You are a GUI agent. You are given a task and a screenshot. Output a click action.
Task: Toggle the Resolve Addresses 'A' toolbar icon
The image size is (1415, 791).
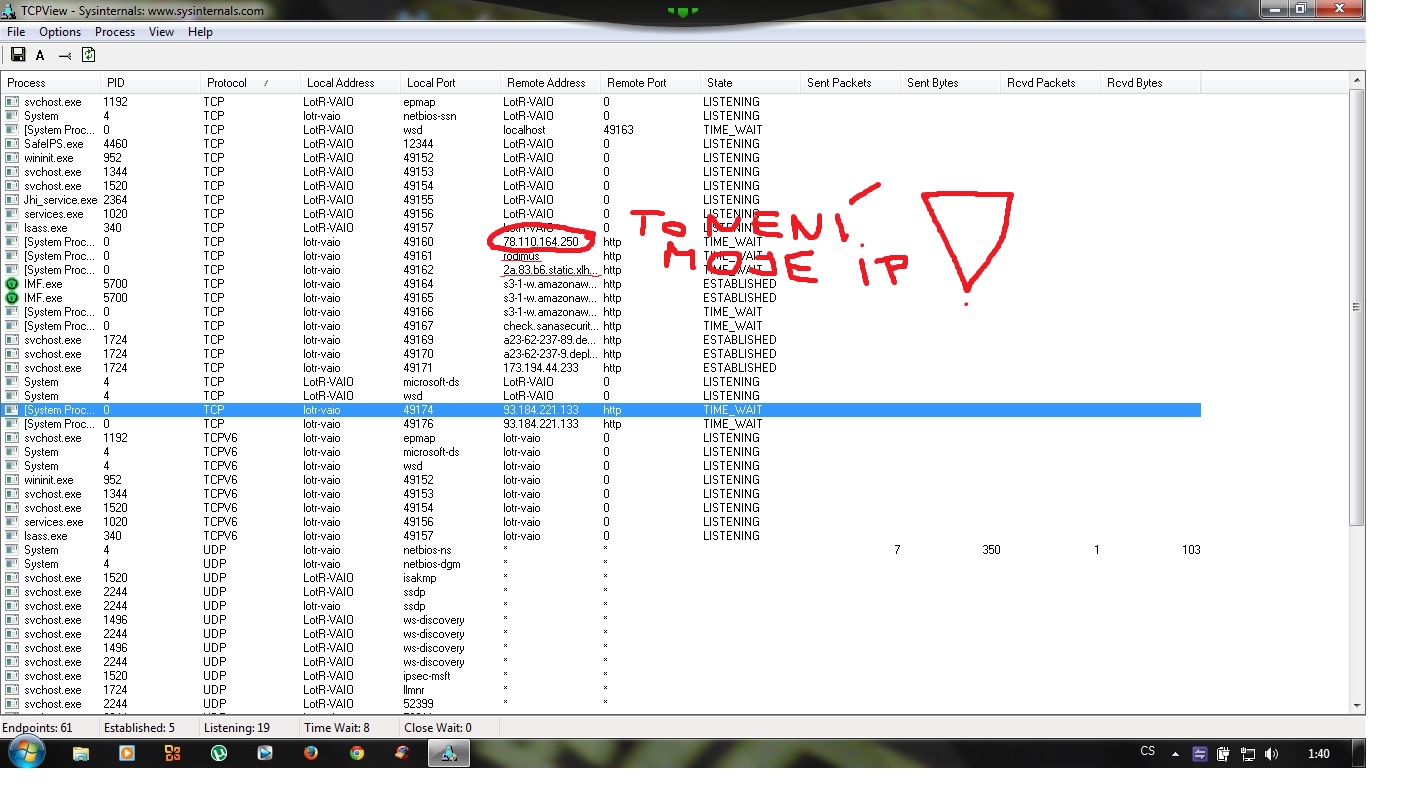tap(40, 56)
